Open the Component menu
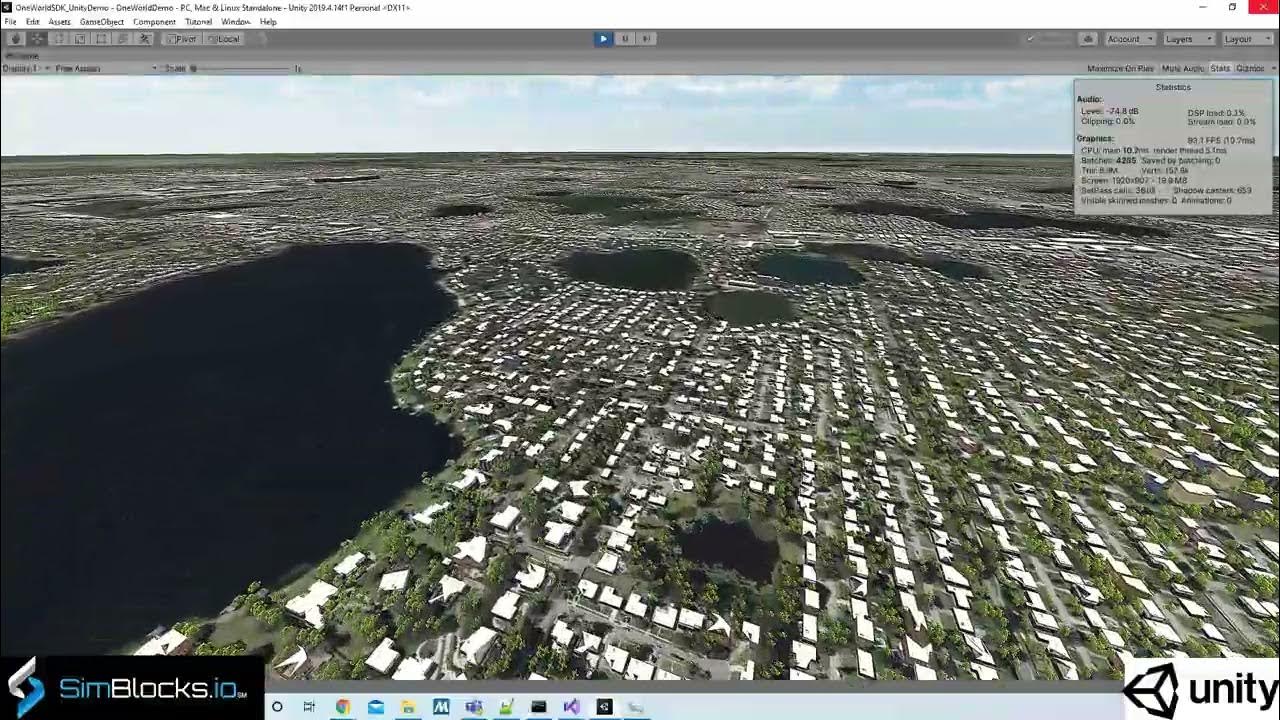Image resolution: width=1280 pixels, height=720 pixels. click(x=154, y=22)
